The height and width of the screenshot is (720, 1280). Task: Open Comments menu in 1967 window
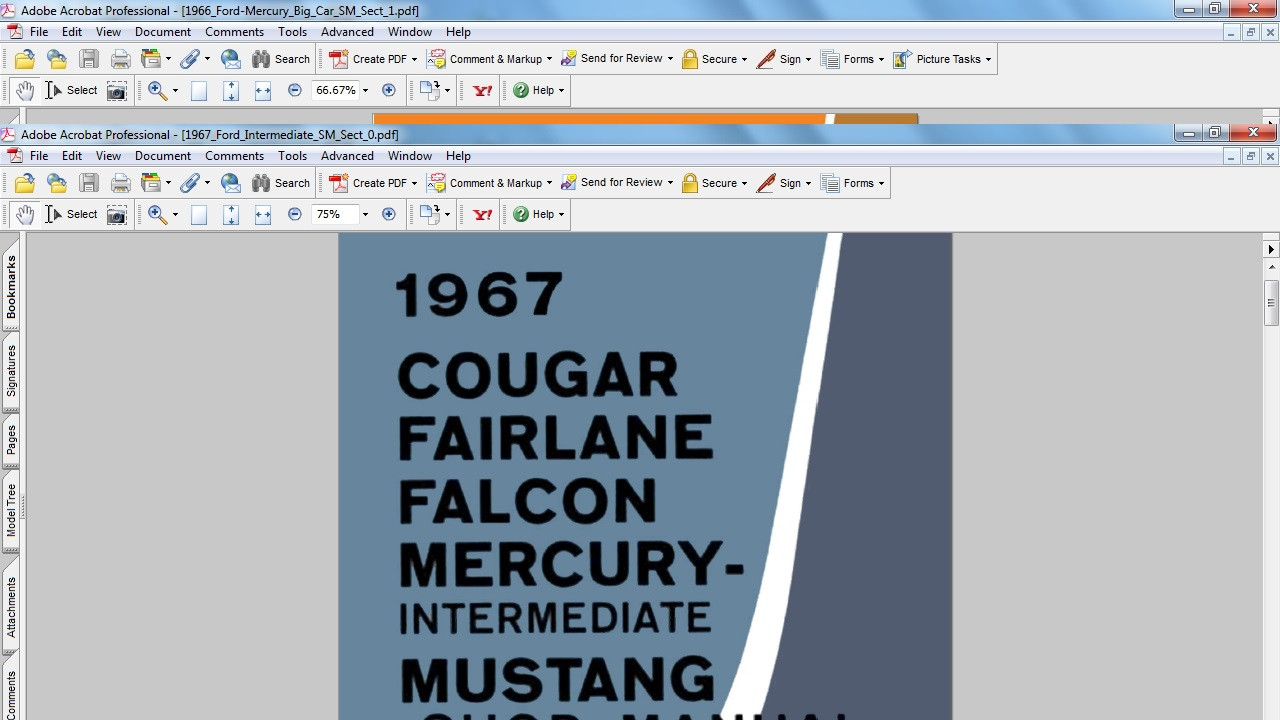tap(234, 156)
